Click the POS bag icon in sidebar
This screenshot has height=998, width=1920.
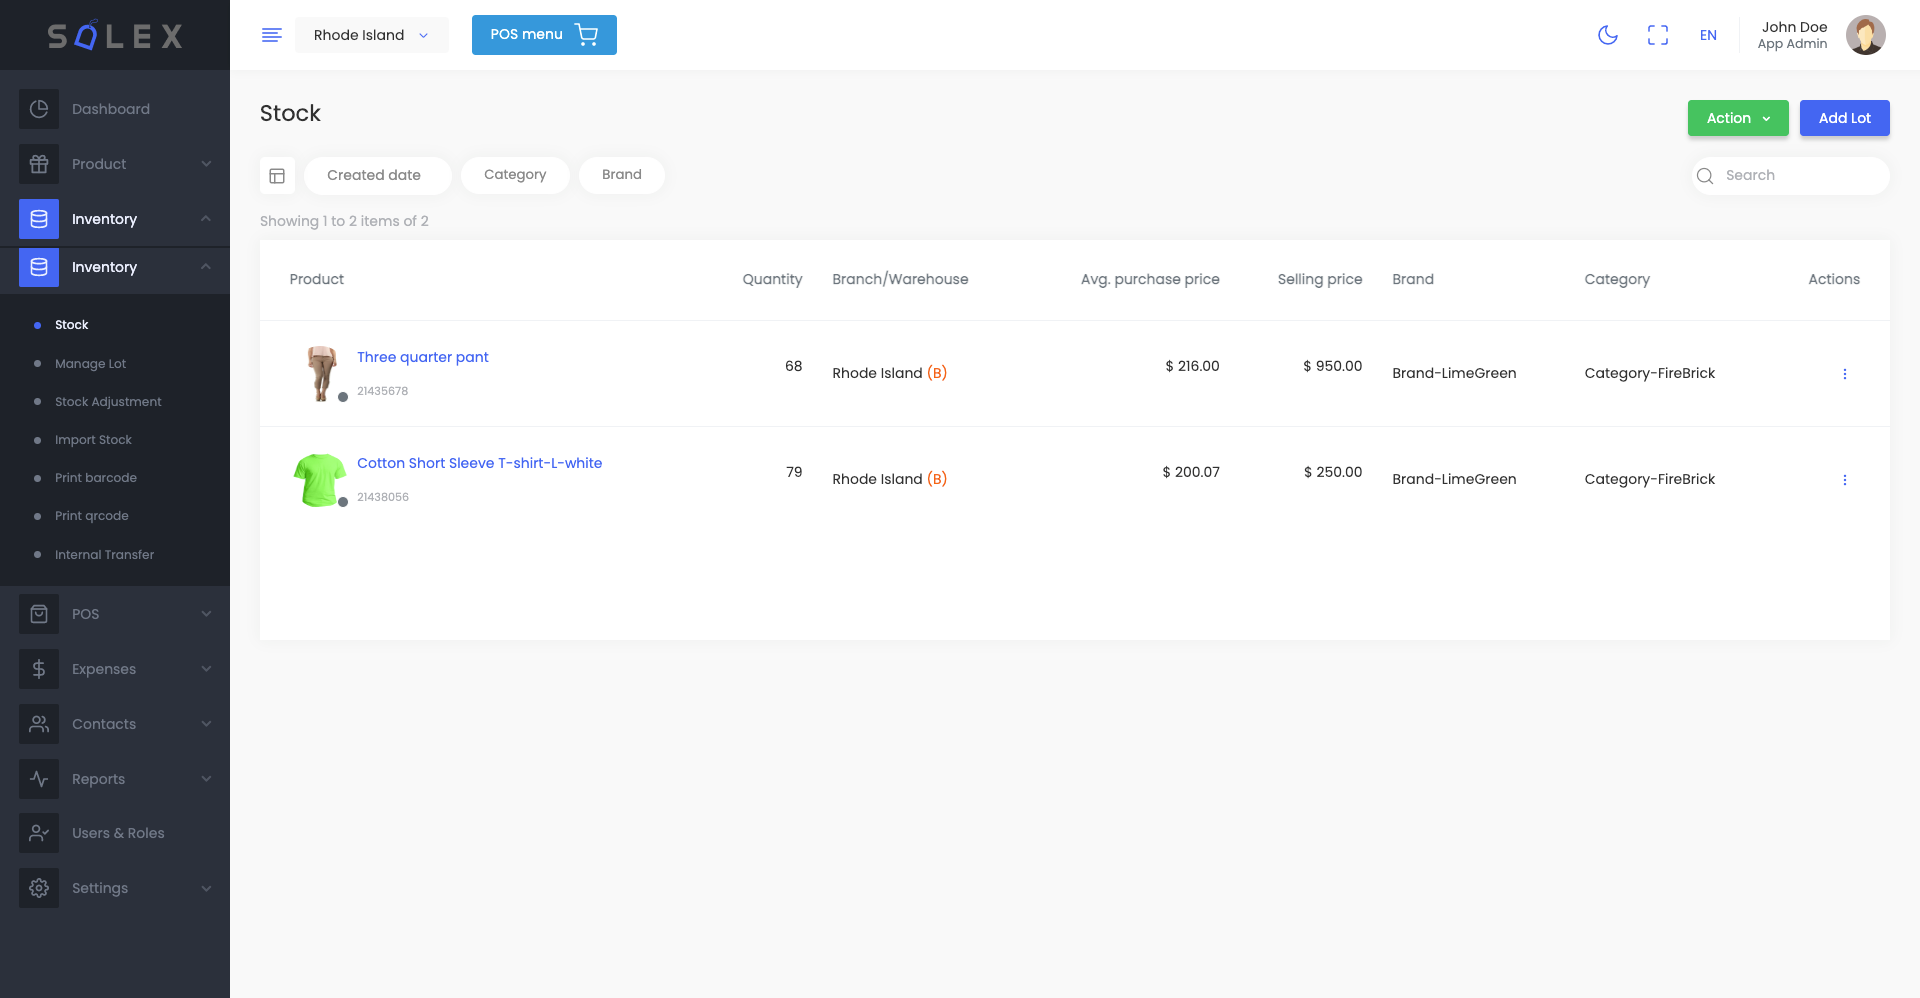tap(38, 613)
